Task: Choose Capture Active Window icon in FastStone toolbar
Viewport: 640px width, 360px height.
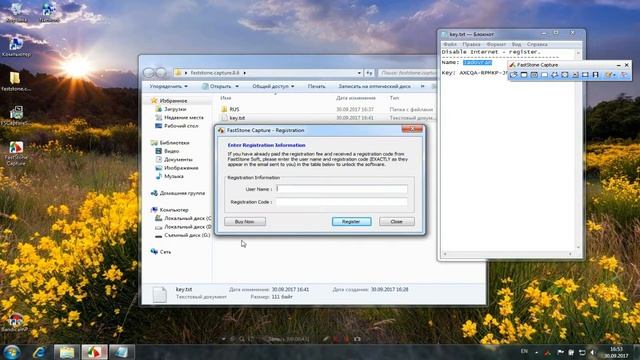Action: (524, 75)
